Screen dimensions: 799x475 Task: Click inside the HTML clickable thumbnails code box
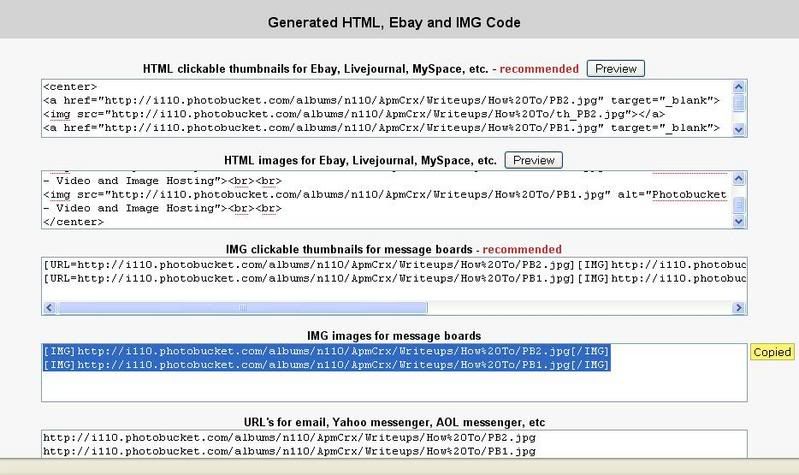[x=380, y=108]
